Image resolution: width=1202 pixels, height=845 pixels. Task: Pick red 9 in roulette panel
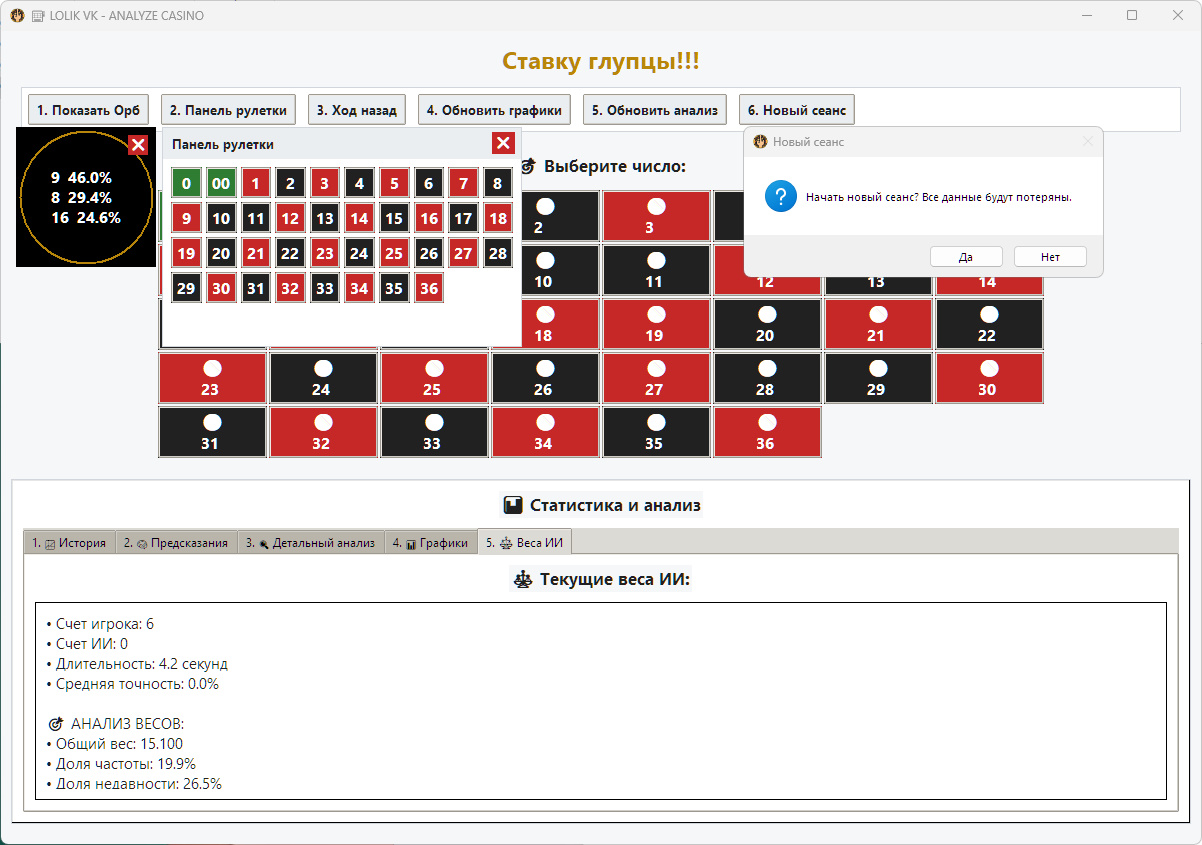pyautogui.click(x=186, y=218)
